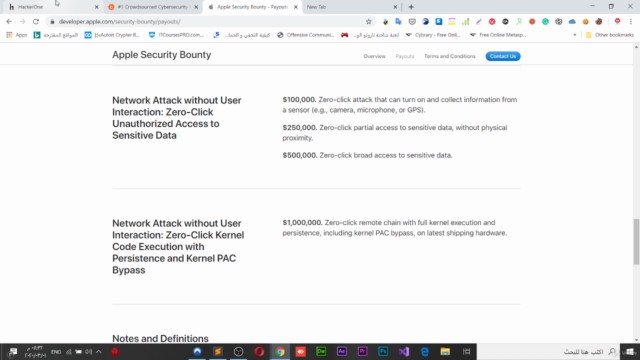The height and width of the screenshot is (360, 640).
Task: Open the Pocket extension icon
Action: click(412, 22)
